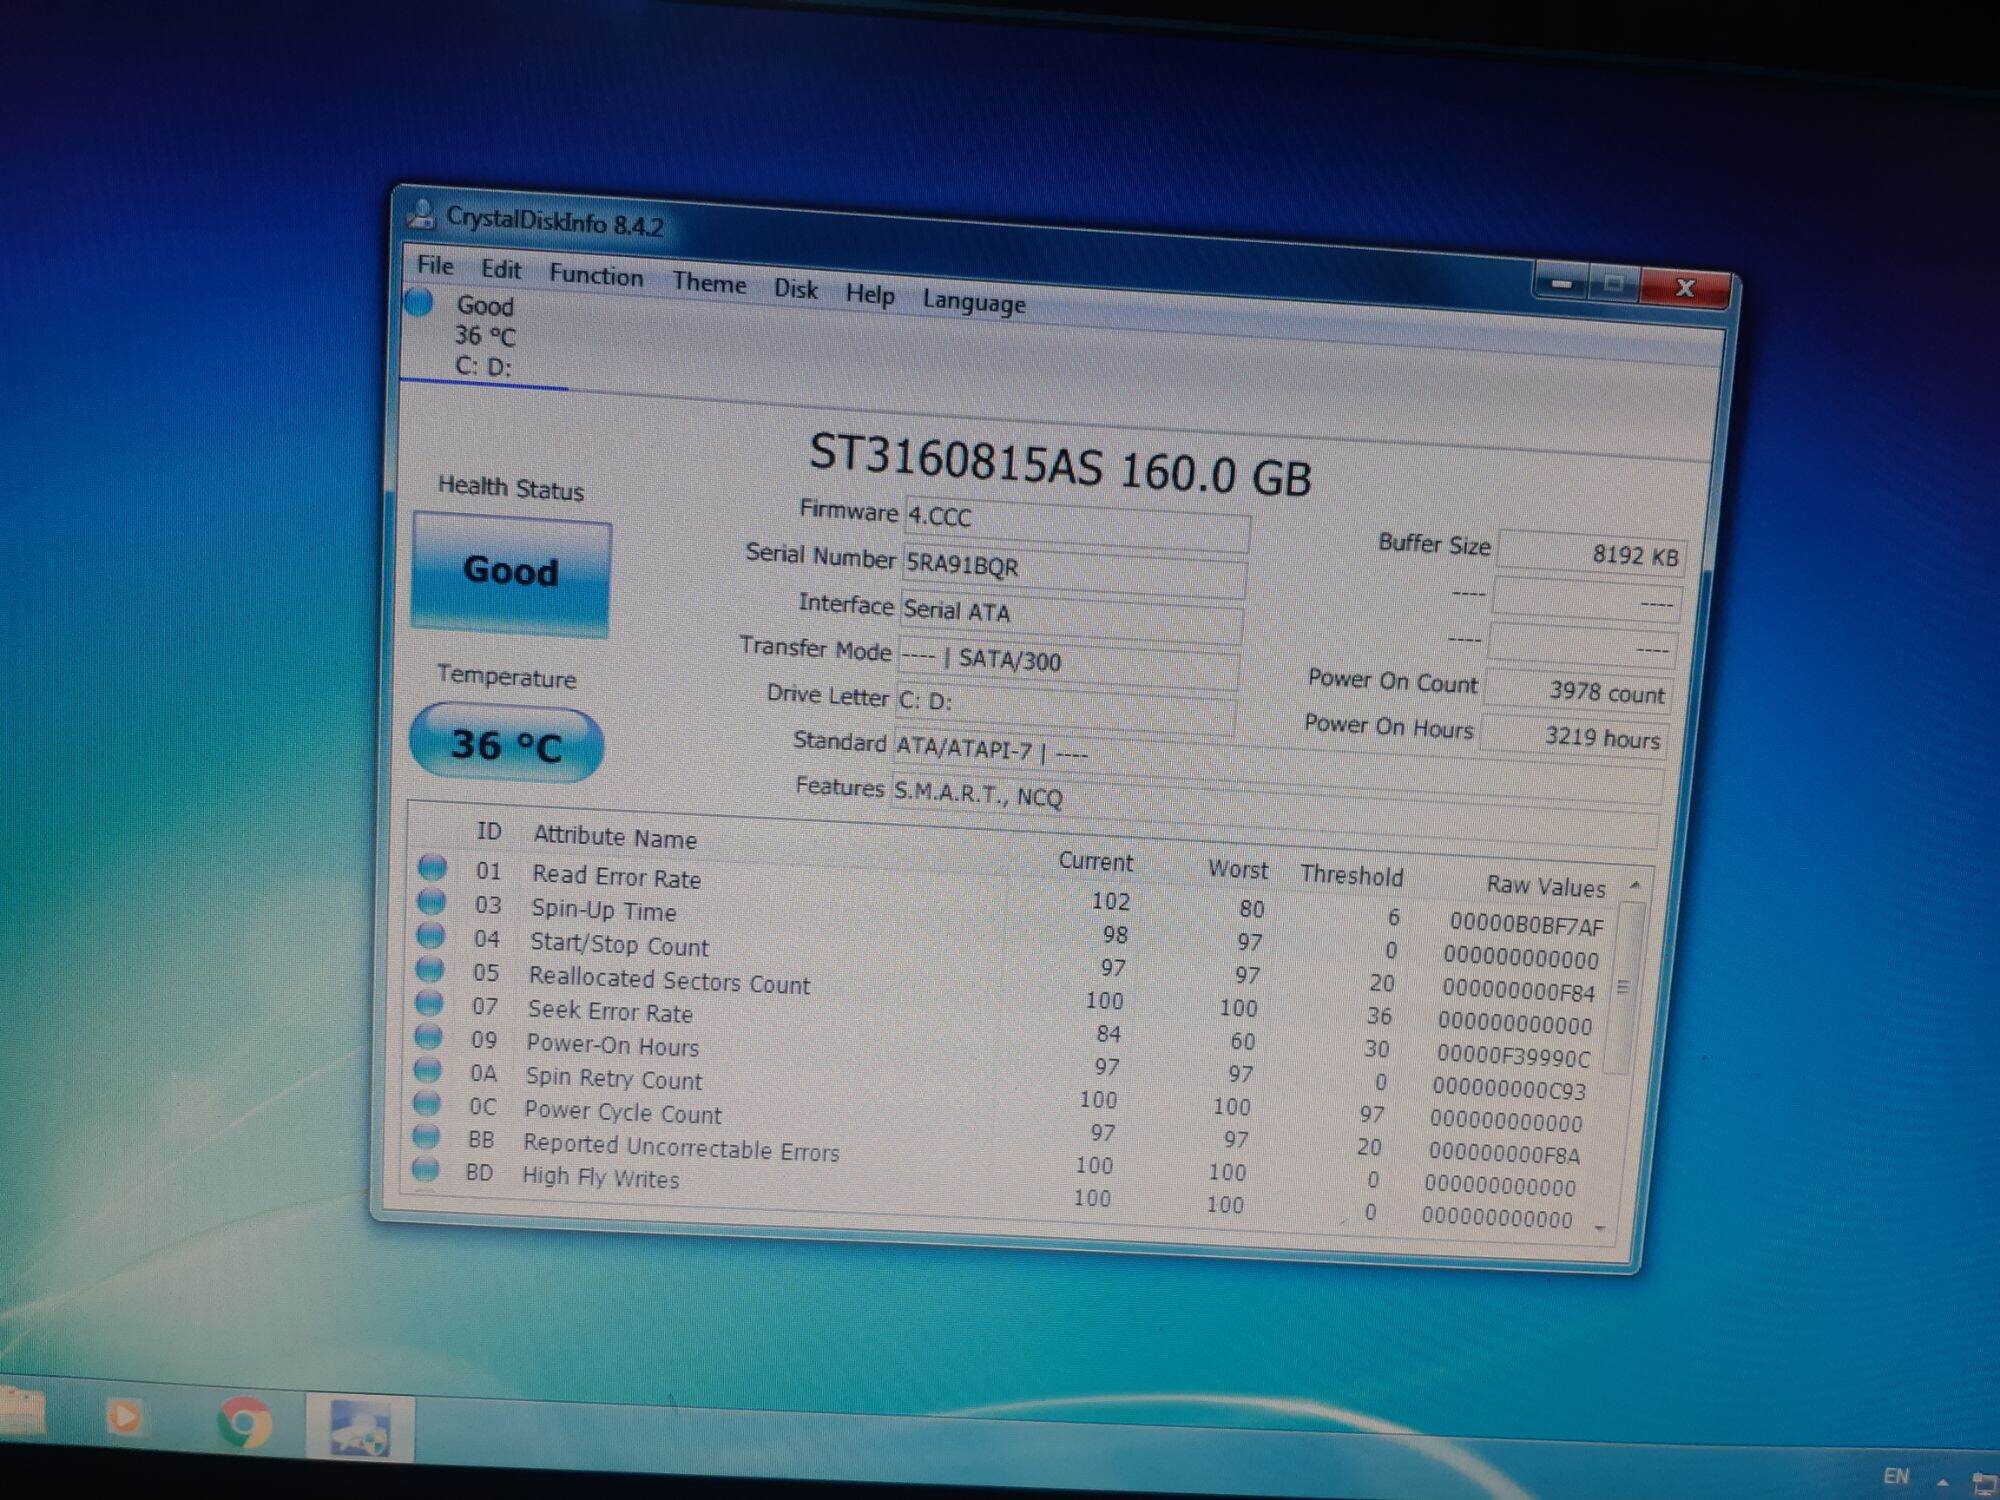Click the Good health status button
The image size is (2000, 1500).
[x=511, y=574]
